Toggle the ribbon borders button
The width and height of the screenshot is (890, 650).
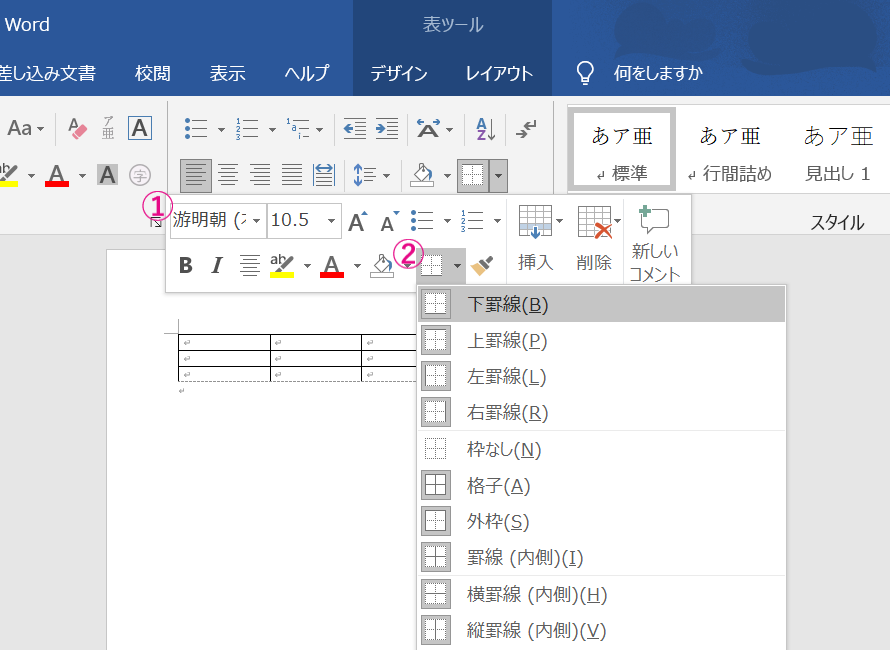(x=473, y=175)
